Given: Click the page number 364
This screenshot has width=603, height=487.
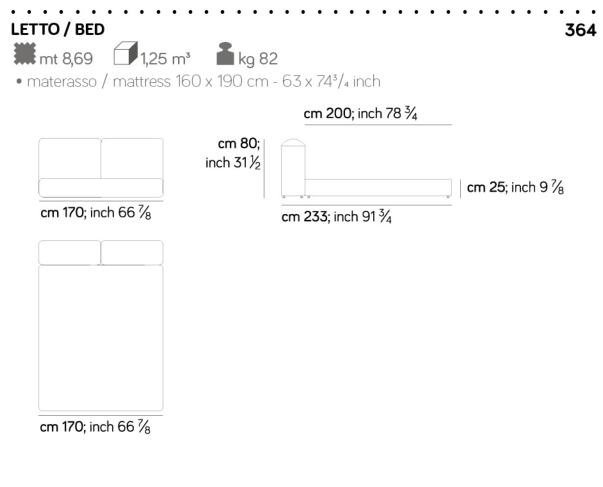Looking at the screenshot, I should coord(580,31).
